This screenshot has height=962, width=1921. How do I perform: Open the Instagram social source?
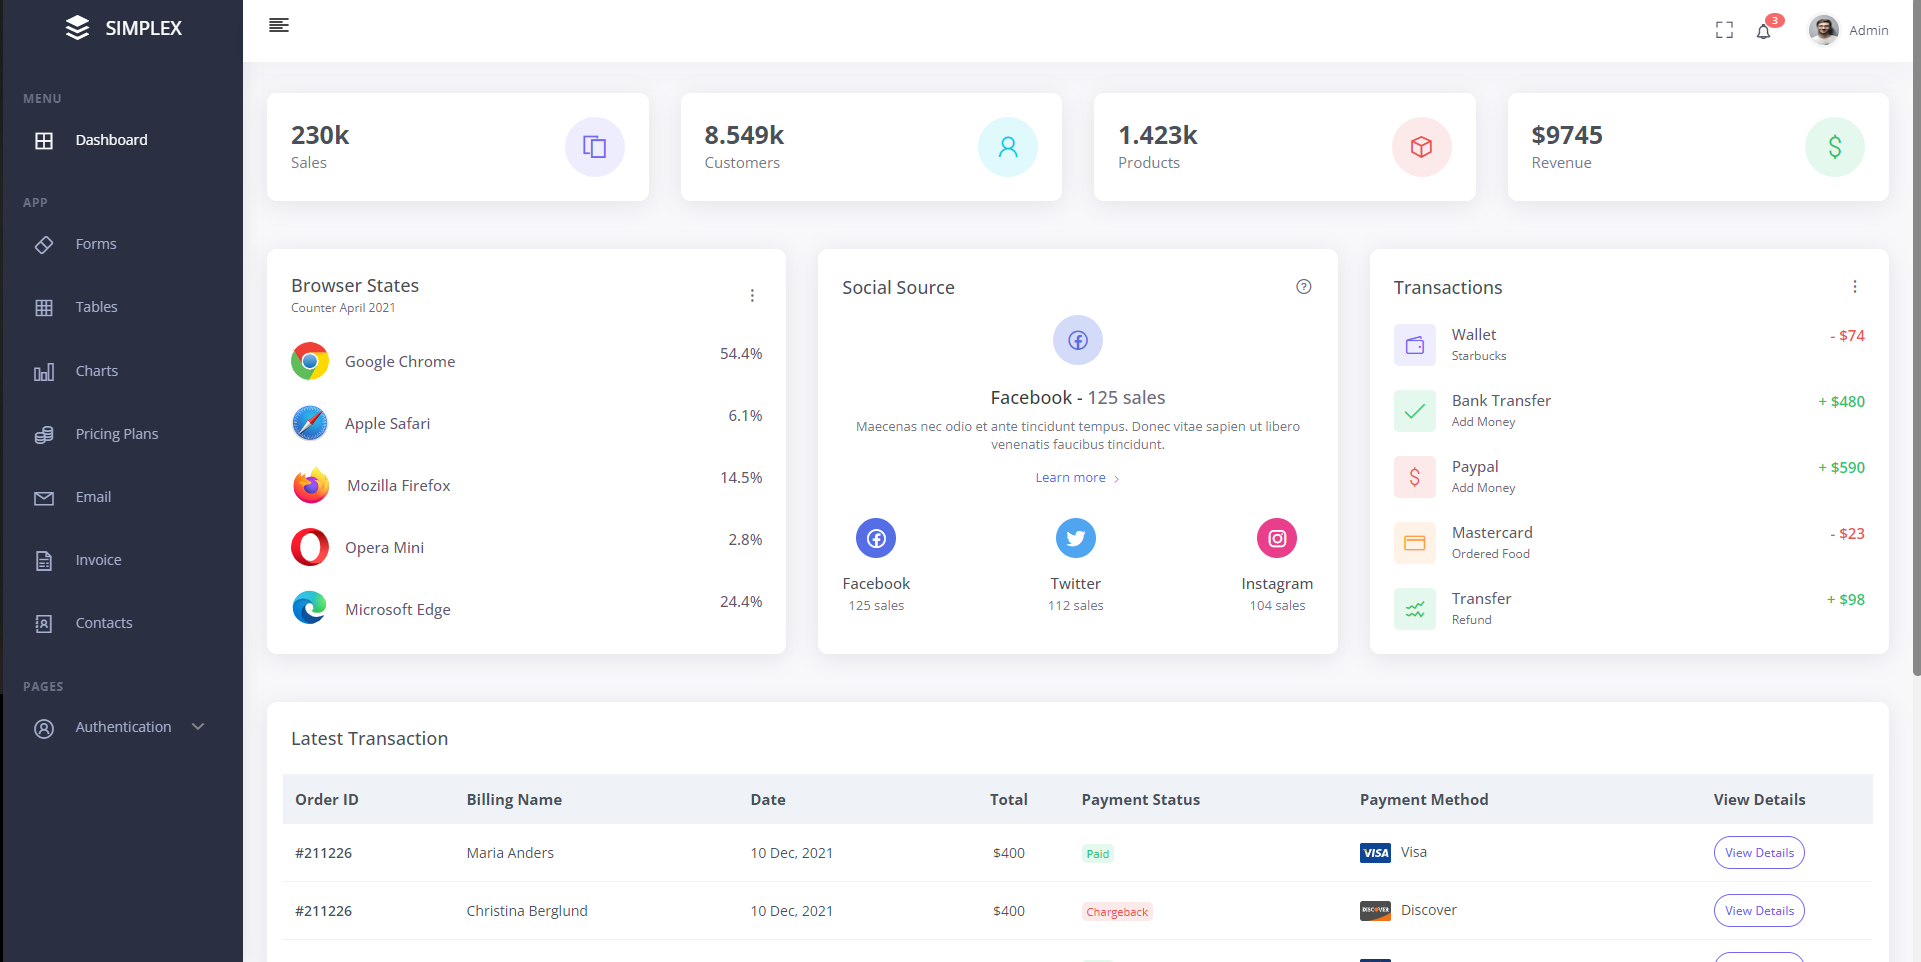(x=1277, y=537)
